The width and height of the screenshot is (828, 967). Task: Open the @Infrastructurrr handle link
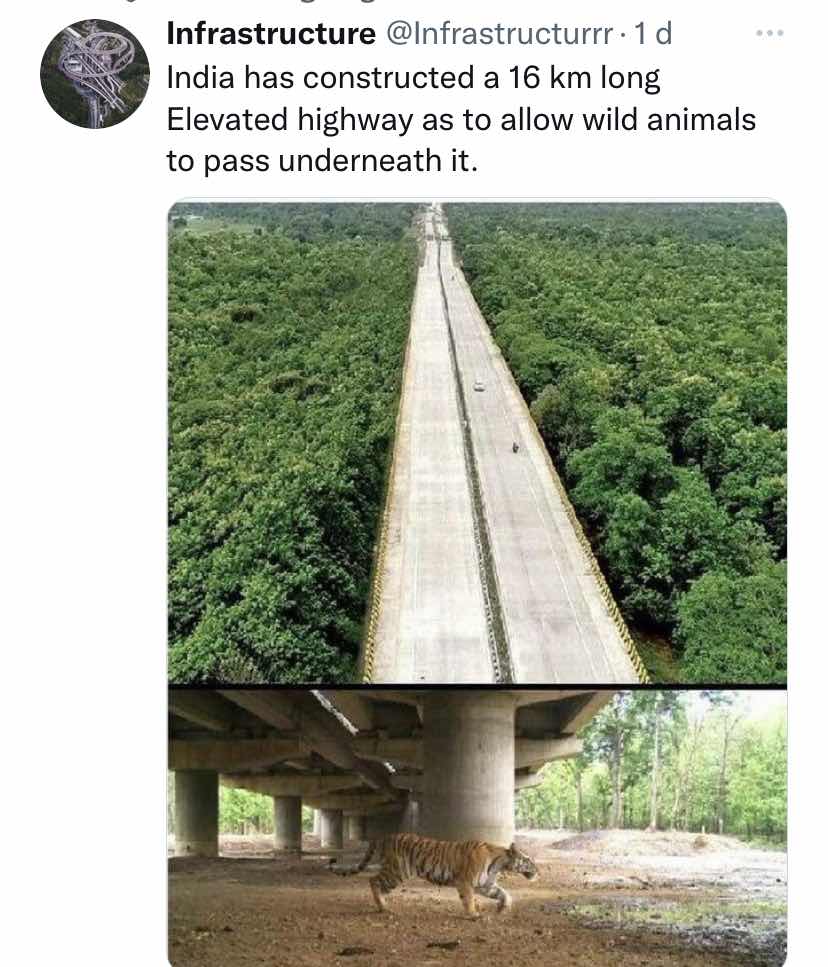click(x=499, y=33)
